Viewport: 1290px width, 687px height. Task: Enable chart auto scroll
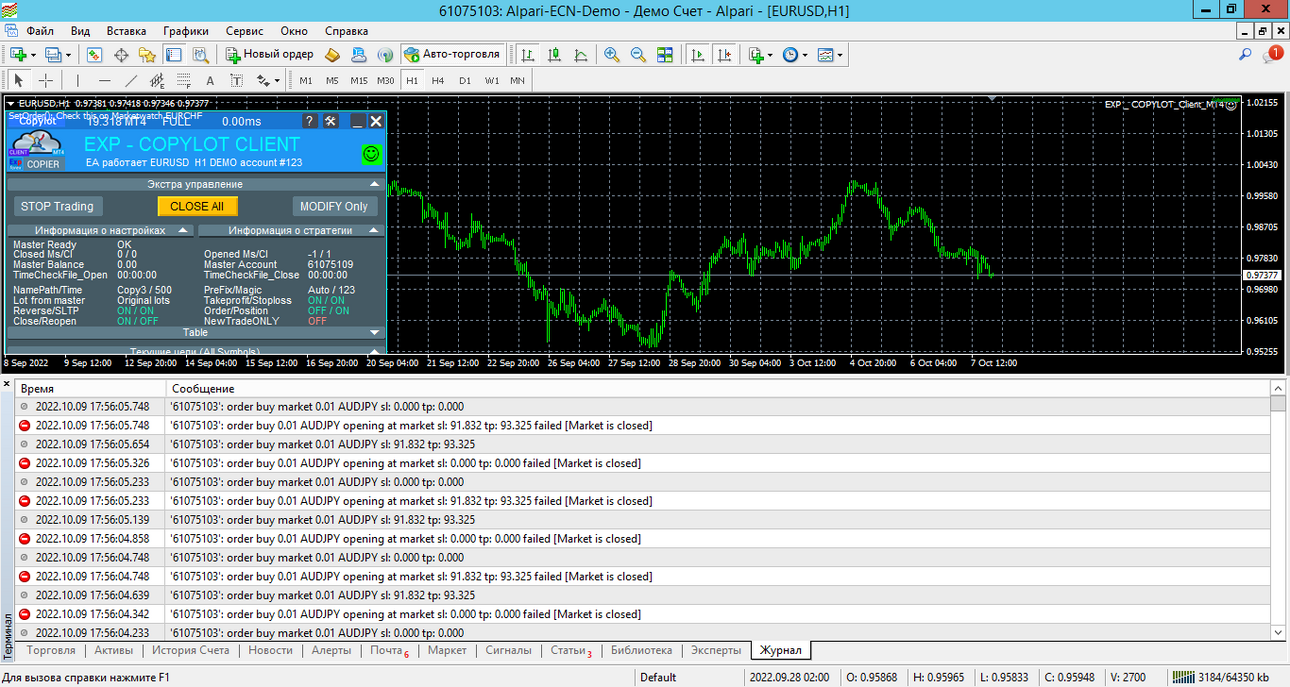pyautogui.click(x=698, y=54)
